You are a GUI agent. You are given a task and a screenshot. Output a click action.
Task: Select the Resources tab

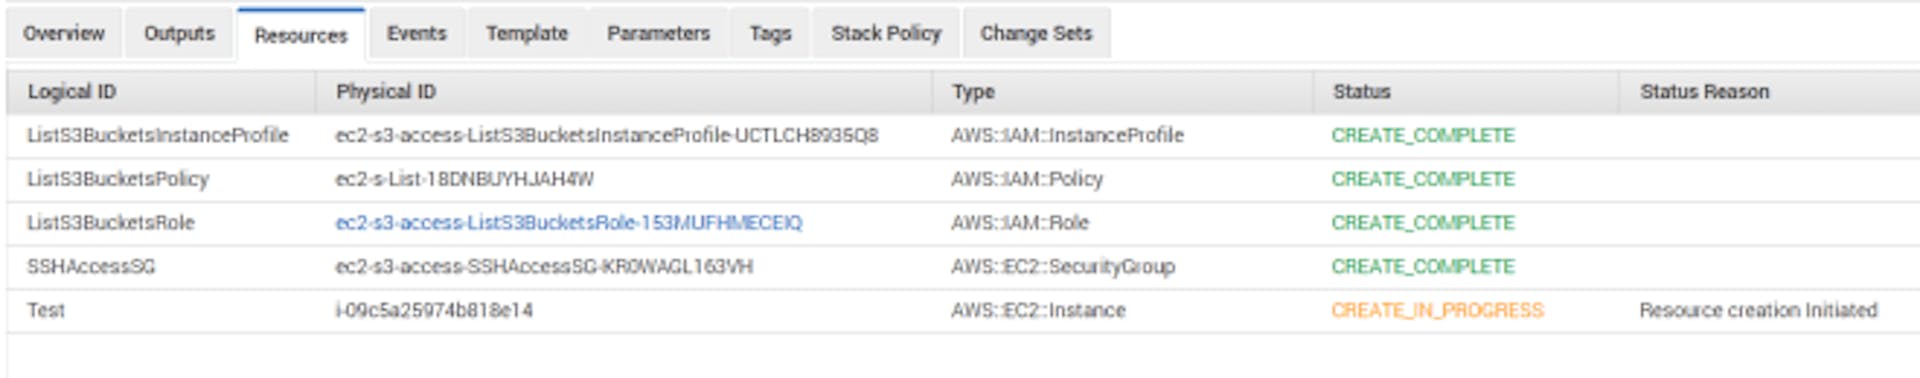point(301,35)
